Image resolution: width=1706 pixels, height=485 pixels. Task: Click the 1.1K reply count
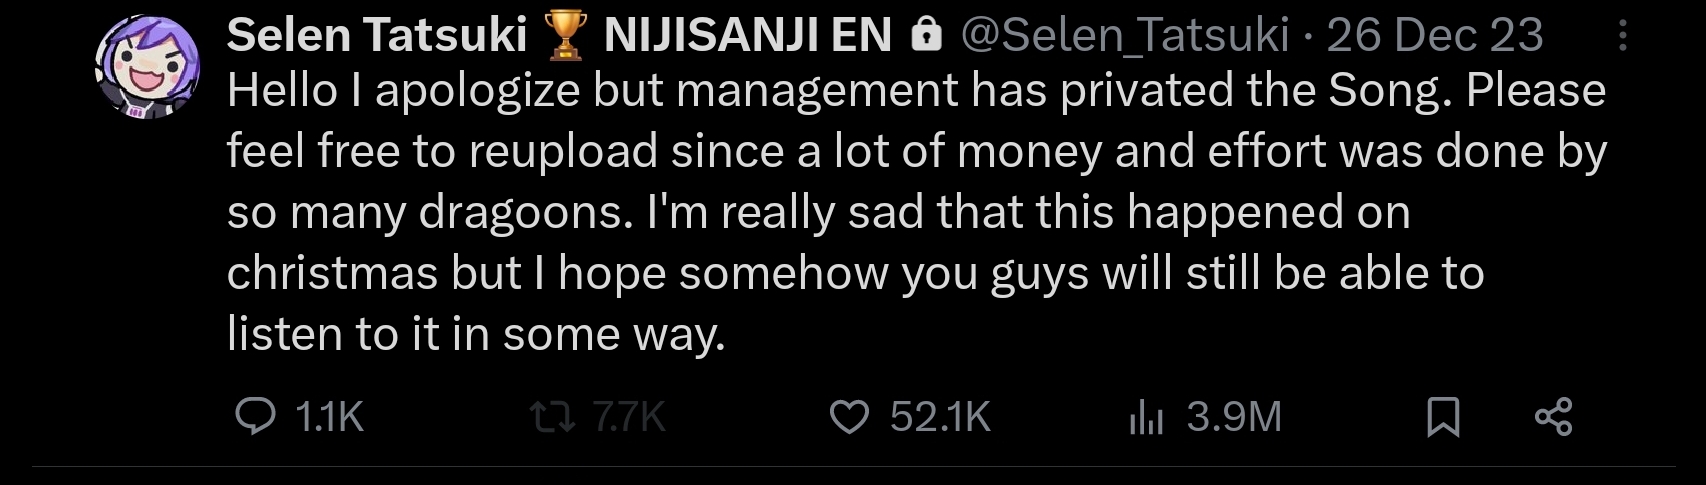[329, 416]
